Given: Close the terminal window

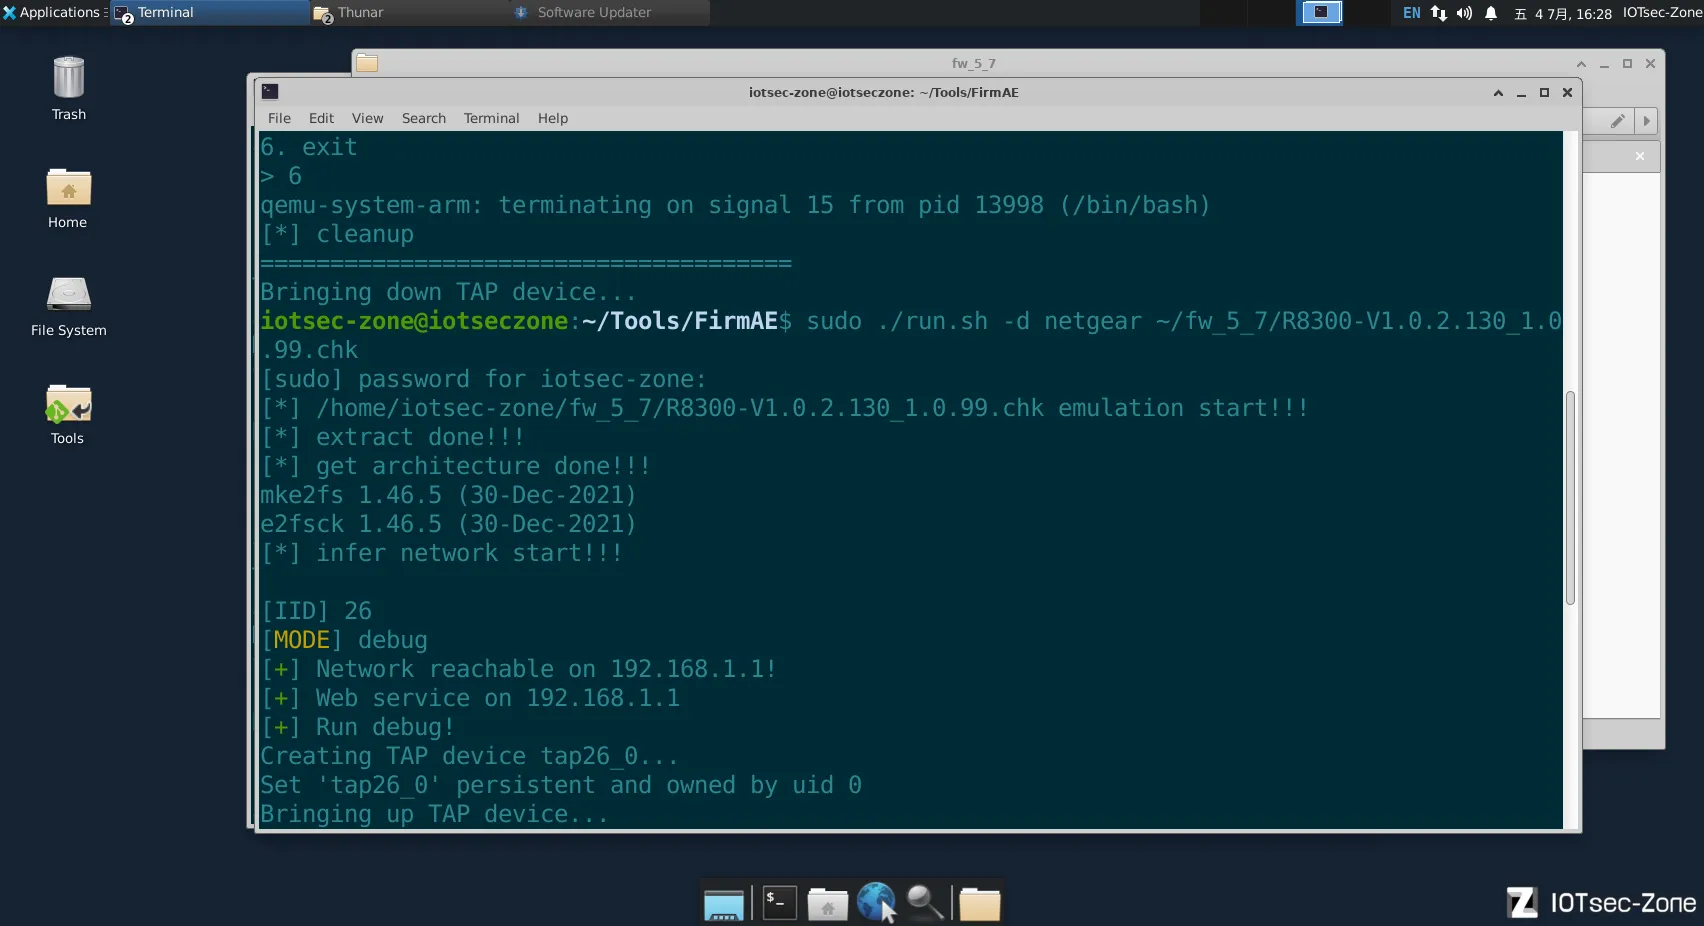Looking at the screenshot, I should [1567, 93].
